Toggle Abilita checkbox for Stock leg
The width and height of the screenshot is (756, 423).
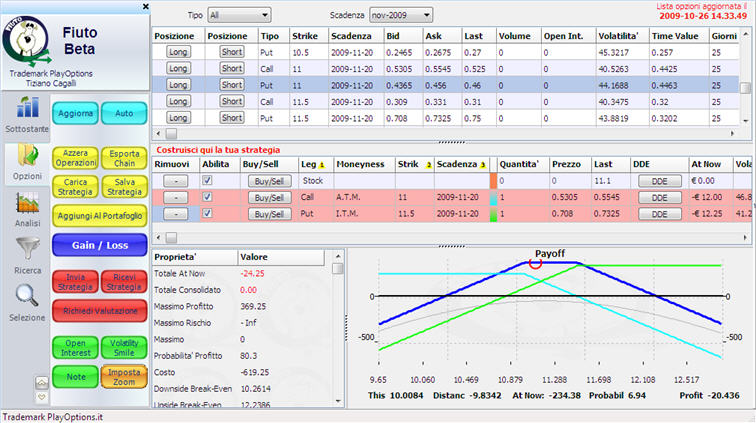(x=208, y=181)
